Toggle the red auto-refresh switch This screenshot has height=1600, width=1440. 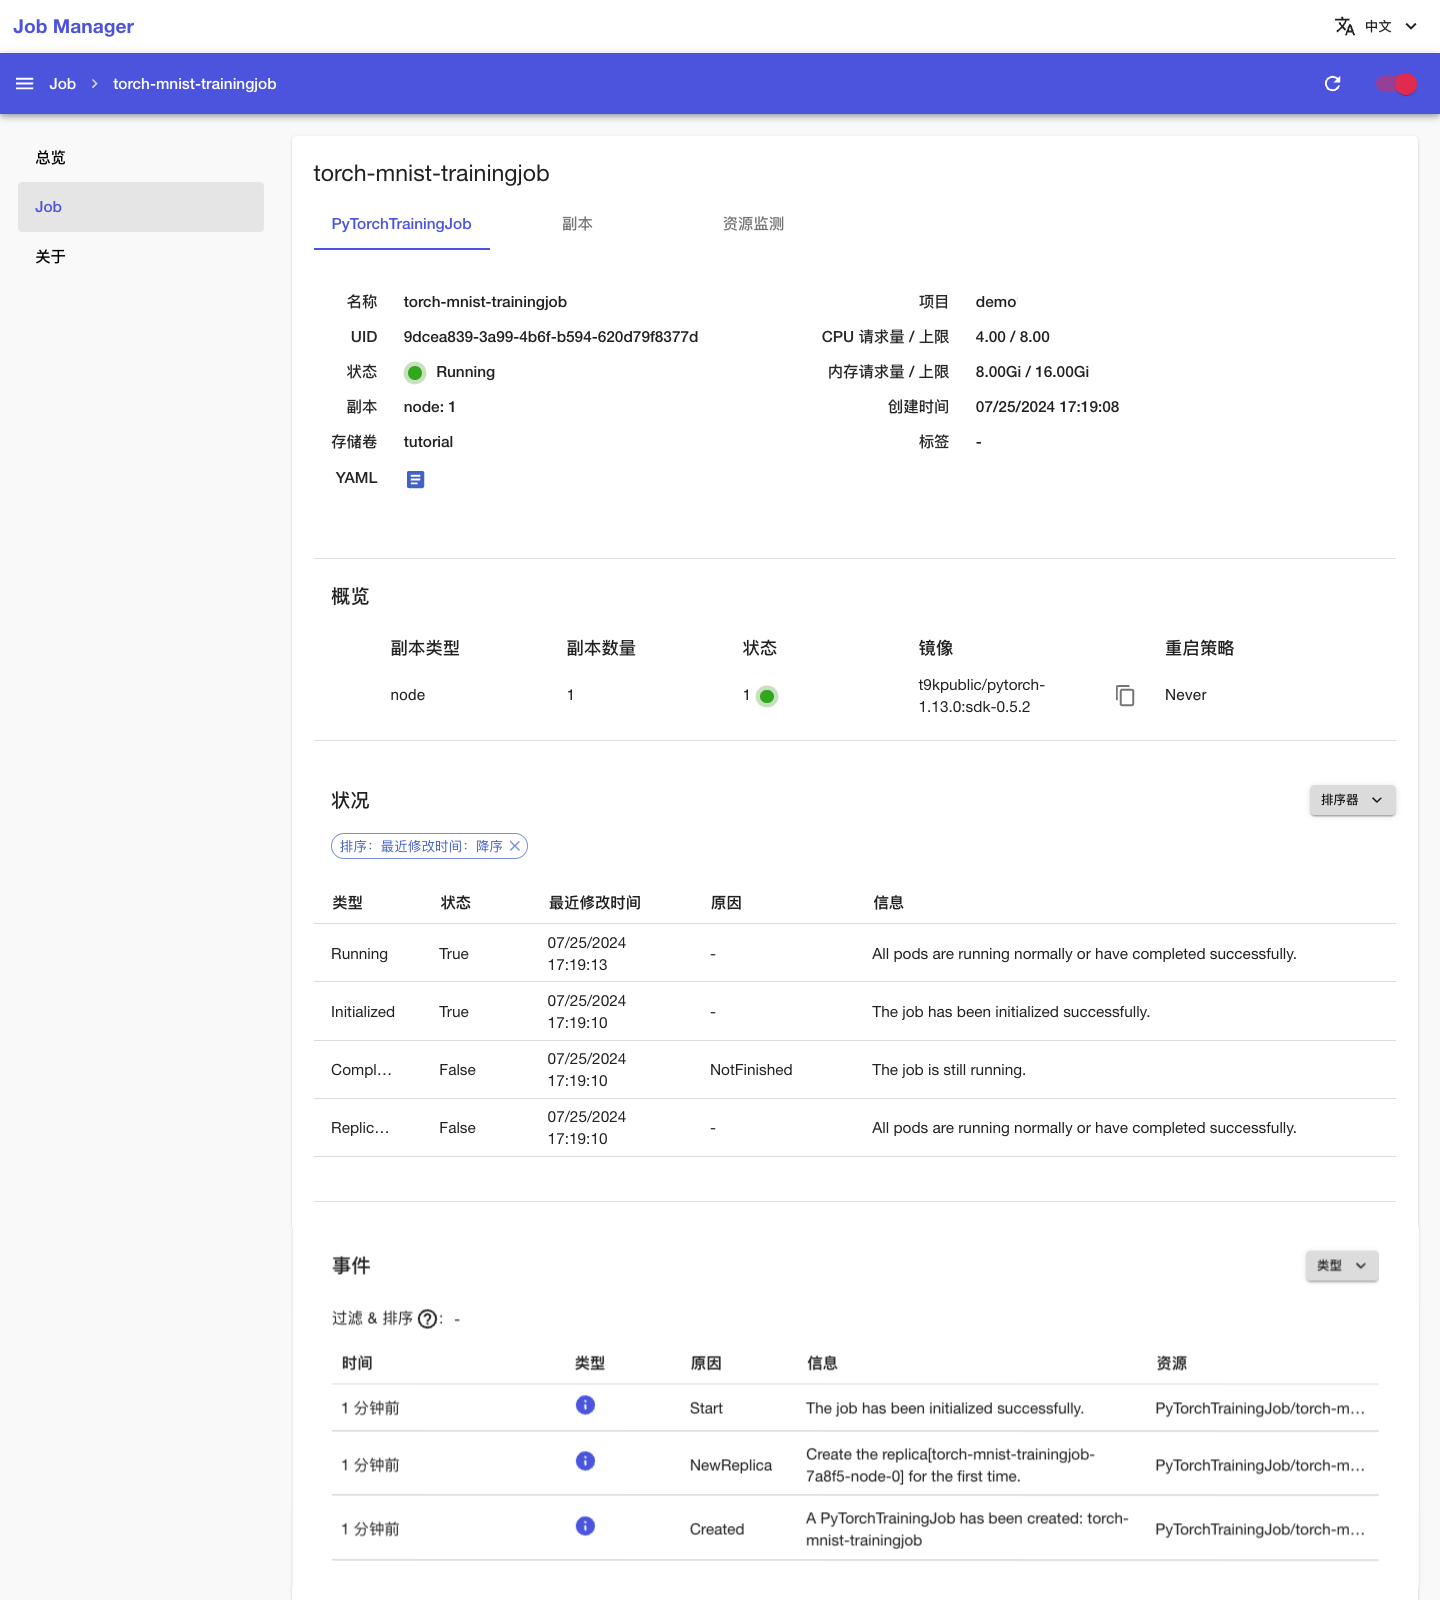tap(1396, 84)
